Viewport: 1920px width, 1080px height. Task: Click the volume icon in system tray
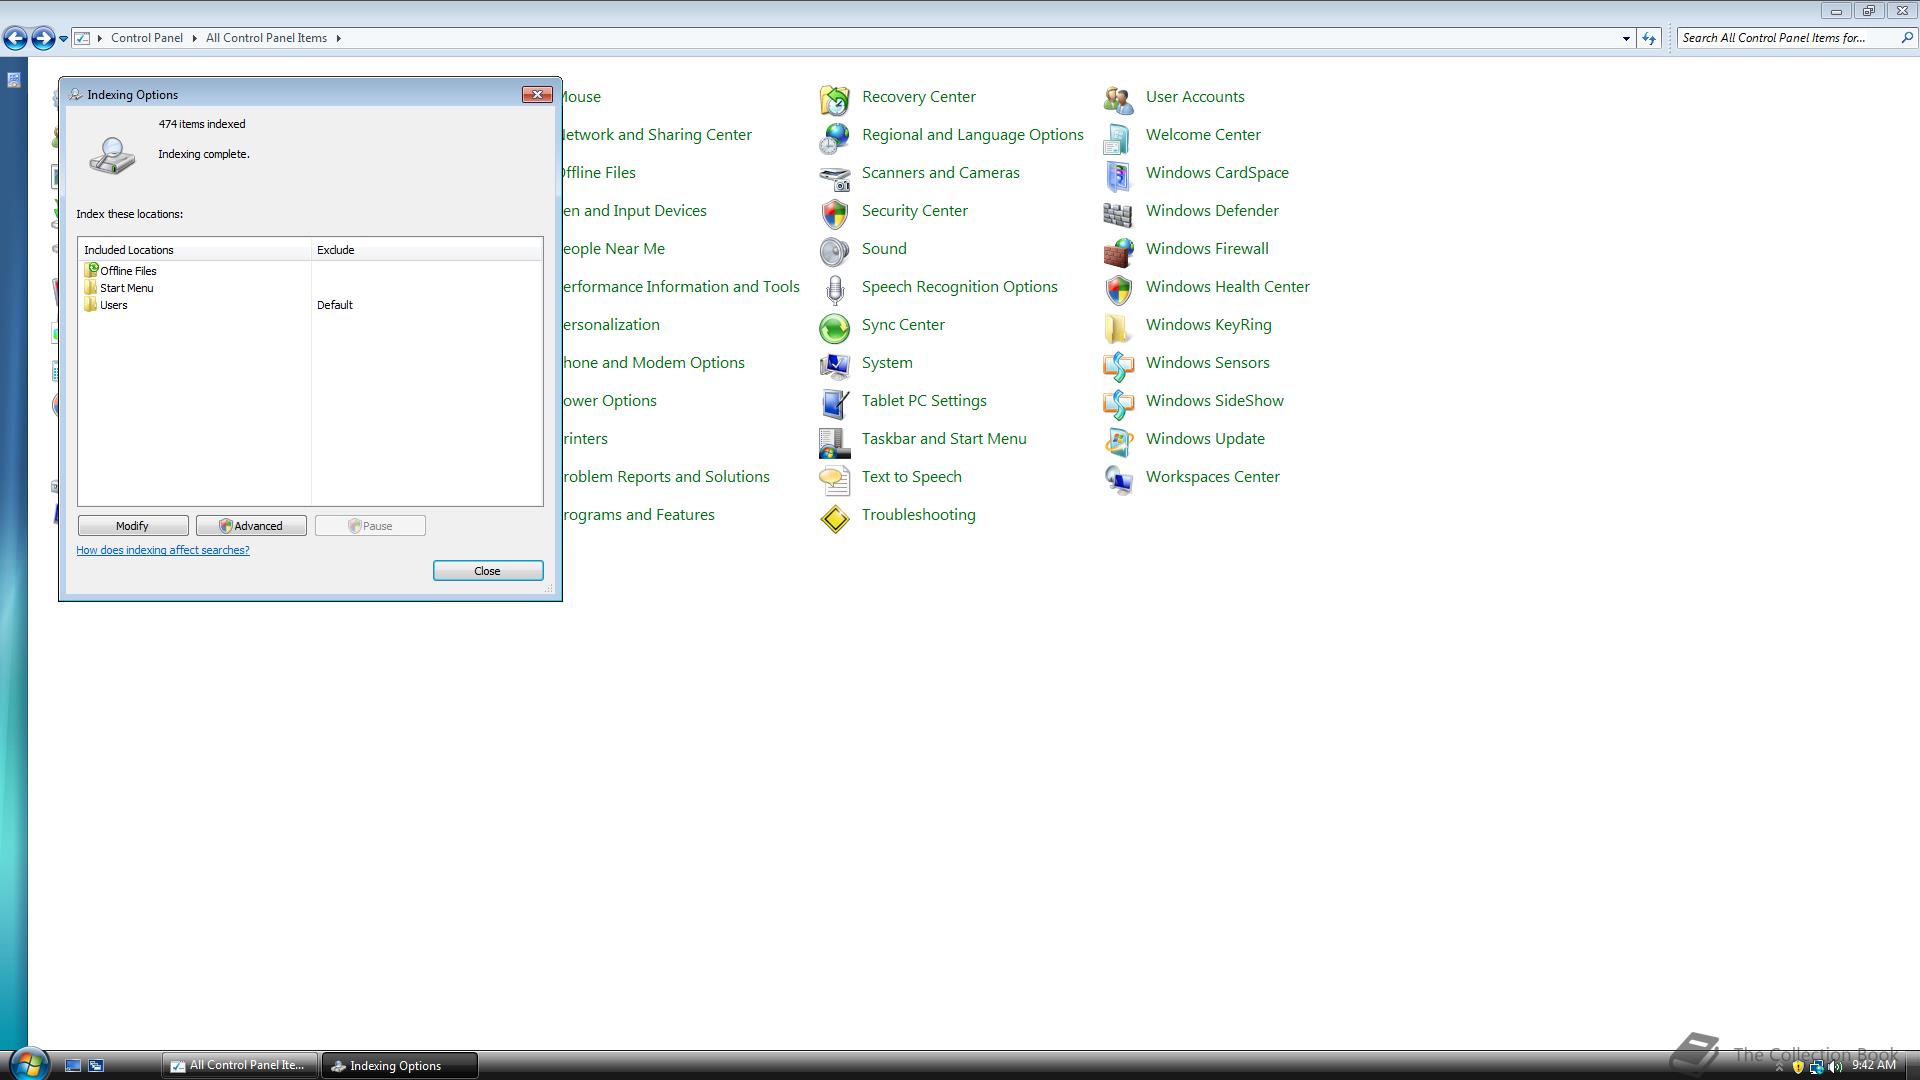1834,1067
